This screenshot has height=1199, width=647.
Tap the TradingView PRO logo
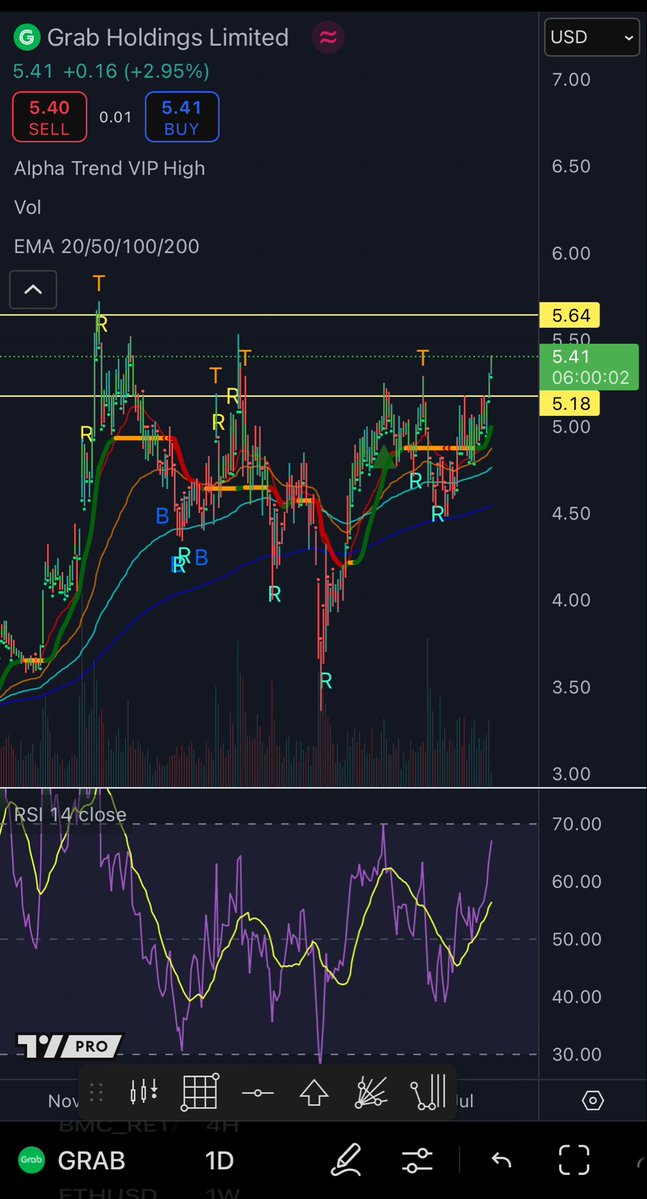coord(70,1045)
